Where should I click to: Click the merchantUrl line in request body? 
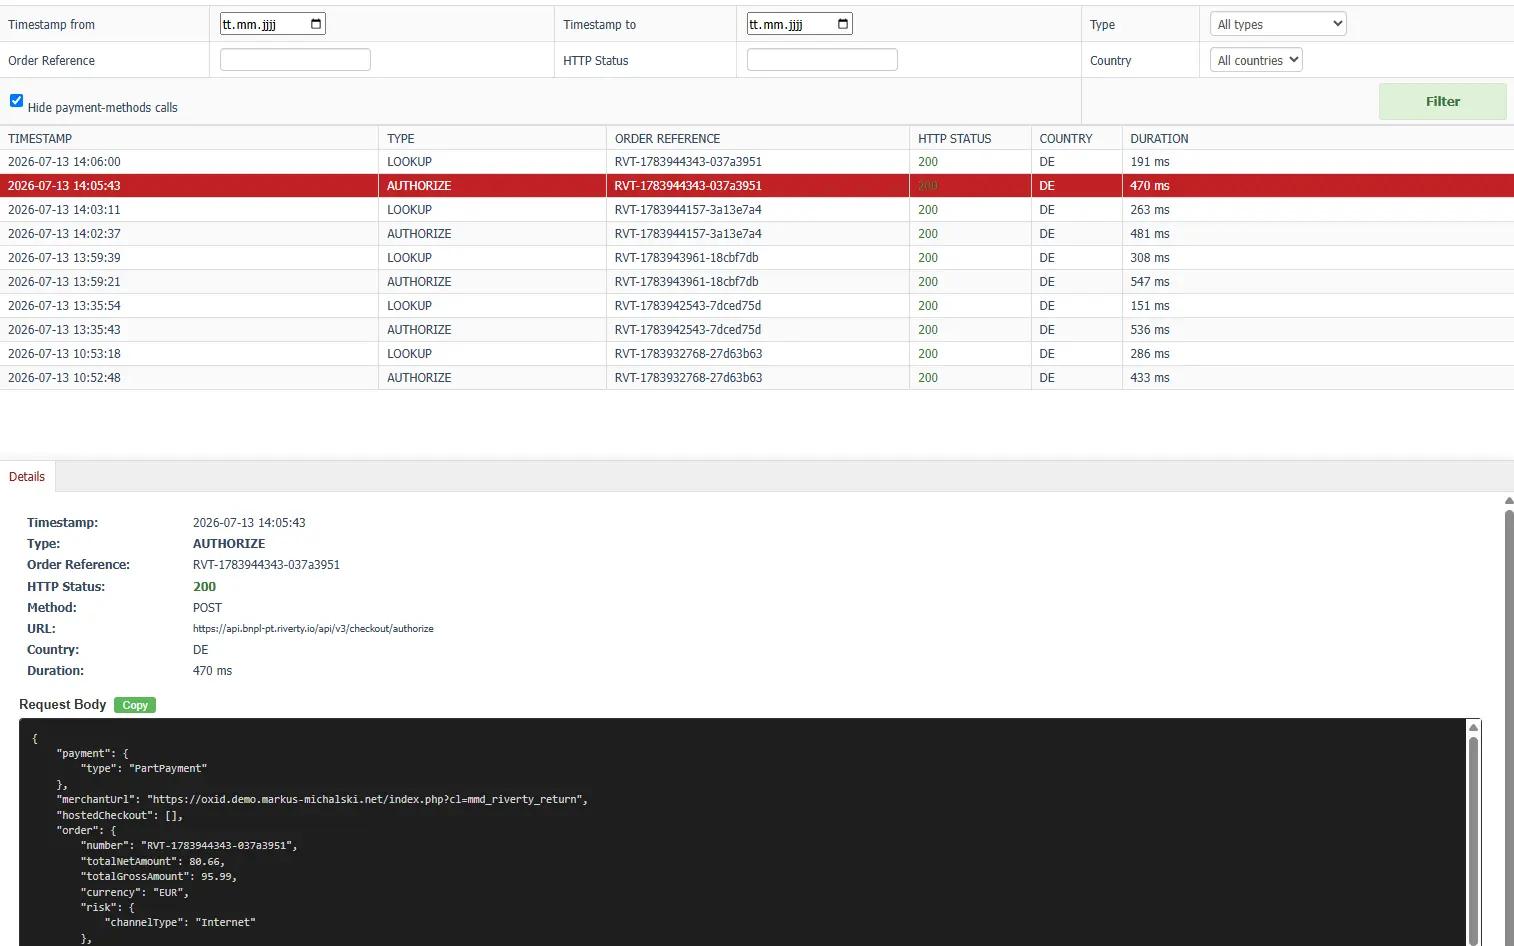point(322,800)
